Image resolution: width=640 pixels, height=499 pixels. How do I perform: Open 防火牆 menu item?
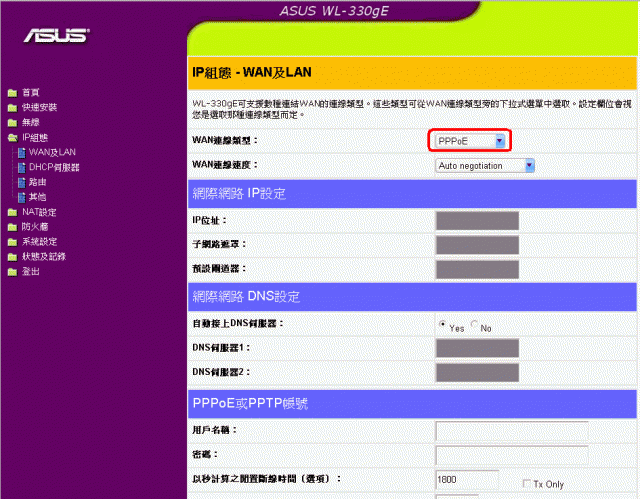coord(35,226)
